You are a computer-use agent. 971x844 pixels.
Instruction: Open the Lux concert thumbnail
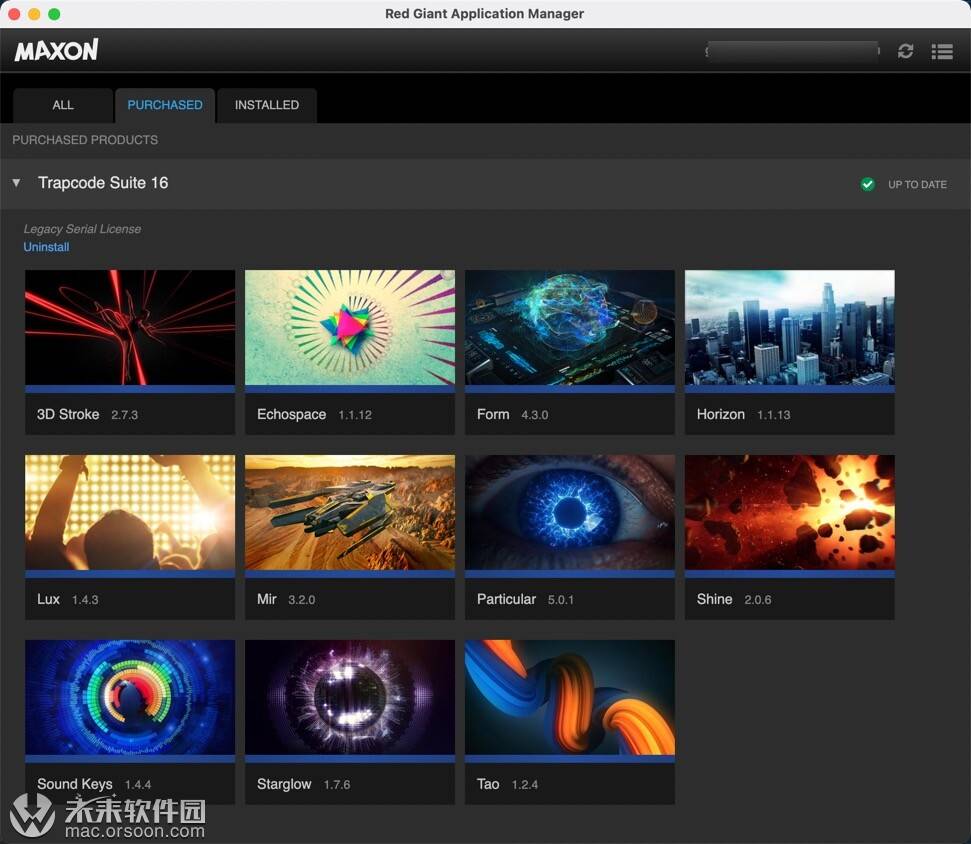coord(130,512)
